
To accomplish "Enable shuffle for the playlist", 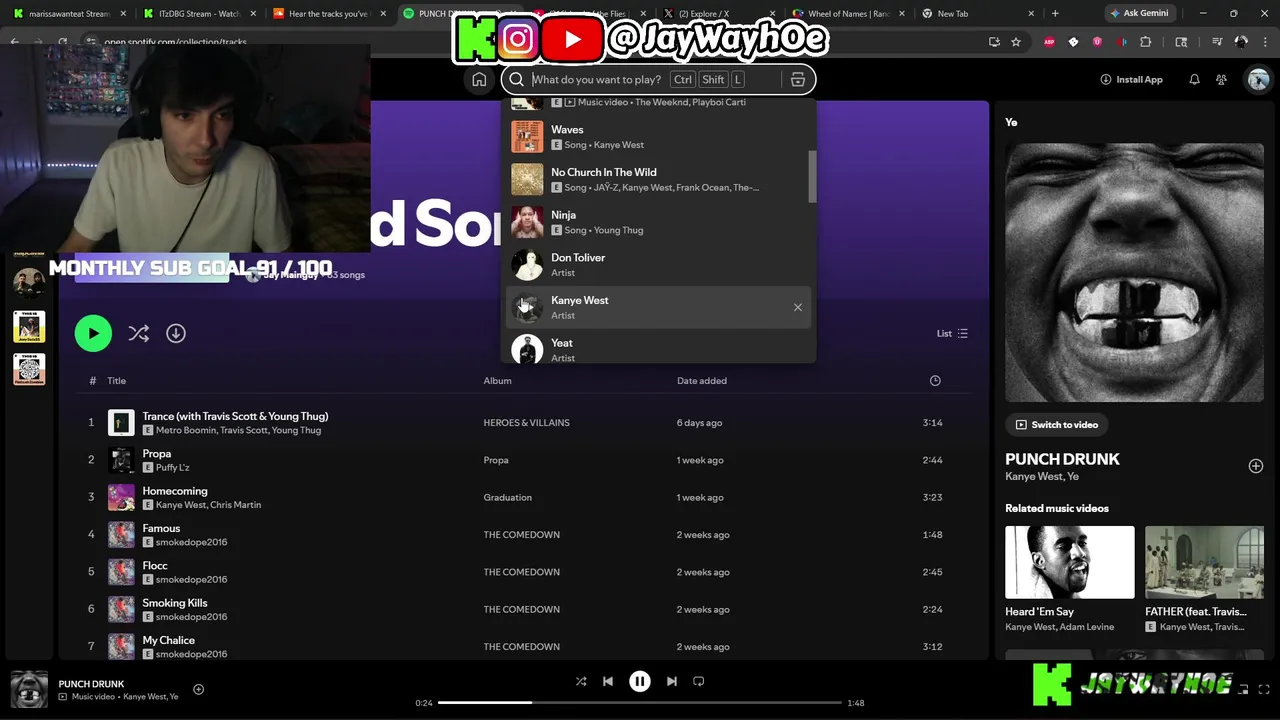I will click(138, 333).
